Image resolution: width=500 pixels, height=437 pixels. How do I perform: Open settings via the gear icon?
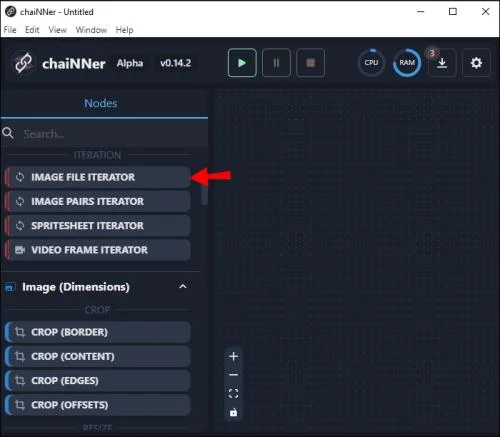click(476, 63)
